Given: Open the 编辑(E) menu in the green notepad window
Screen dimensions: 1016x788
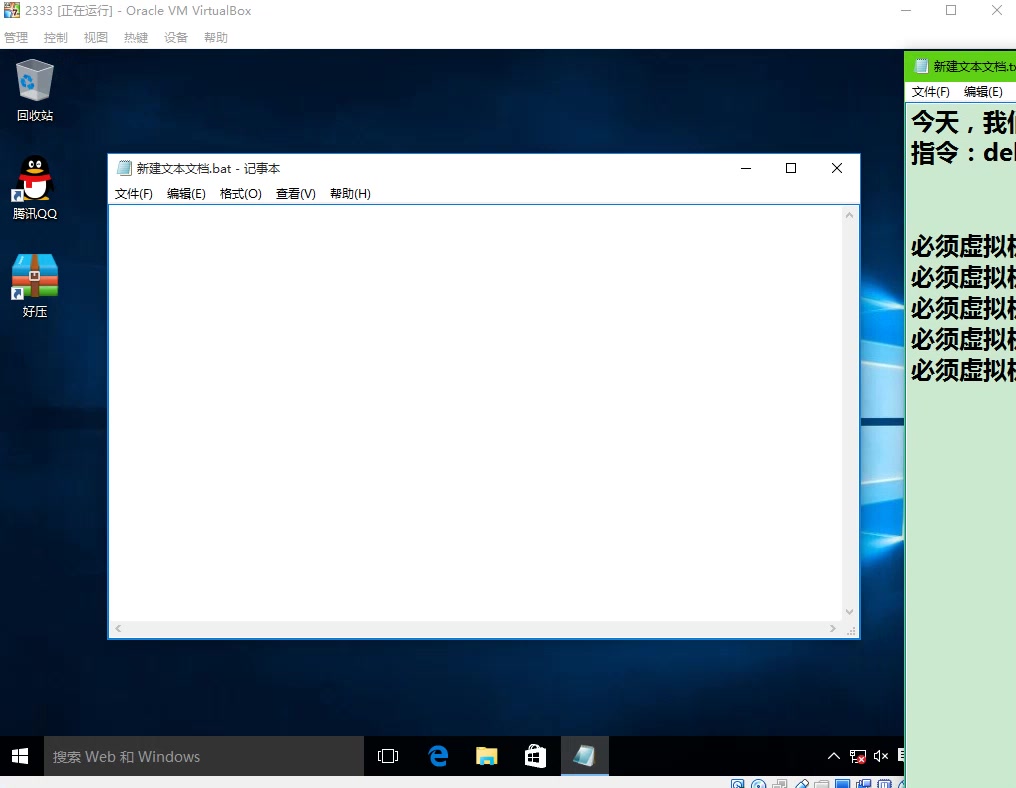Looking at the screenshot, I should click(x=984, y=91).
